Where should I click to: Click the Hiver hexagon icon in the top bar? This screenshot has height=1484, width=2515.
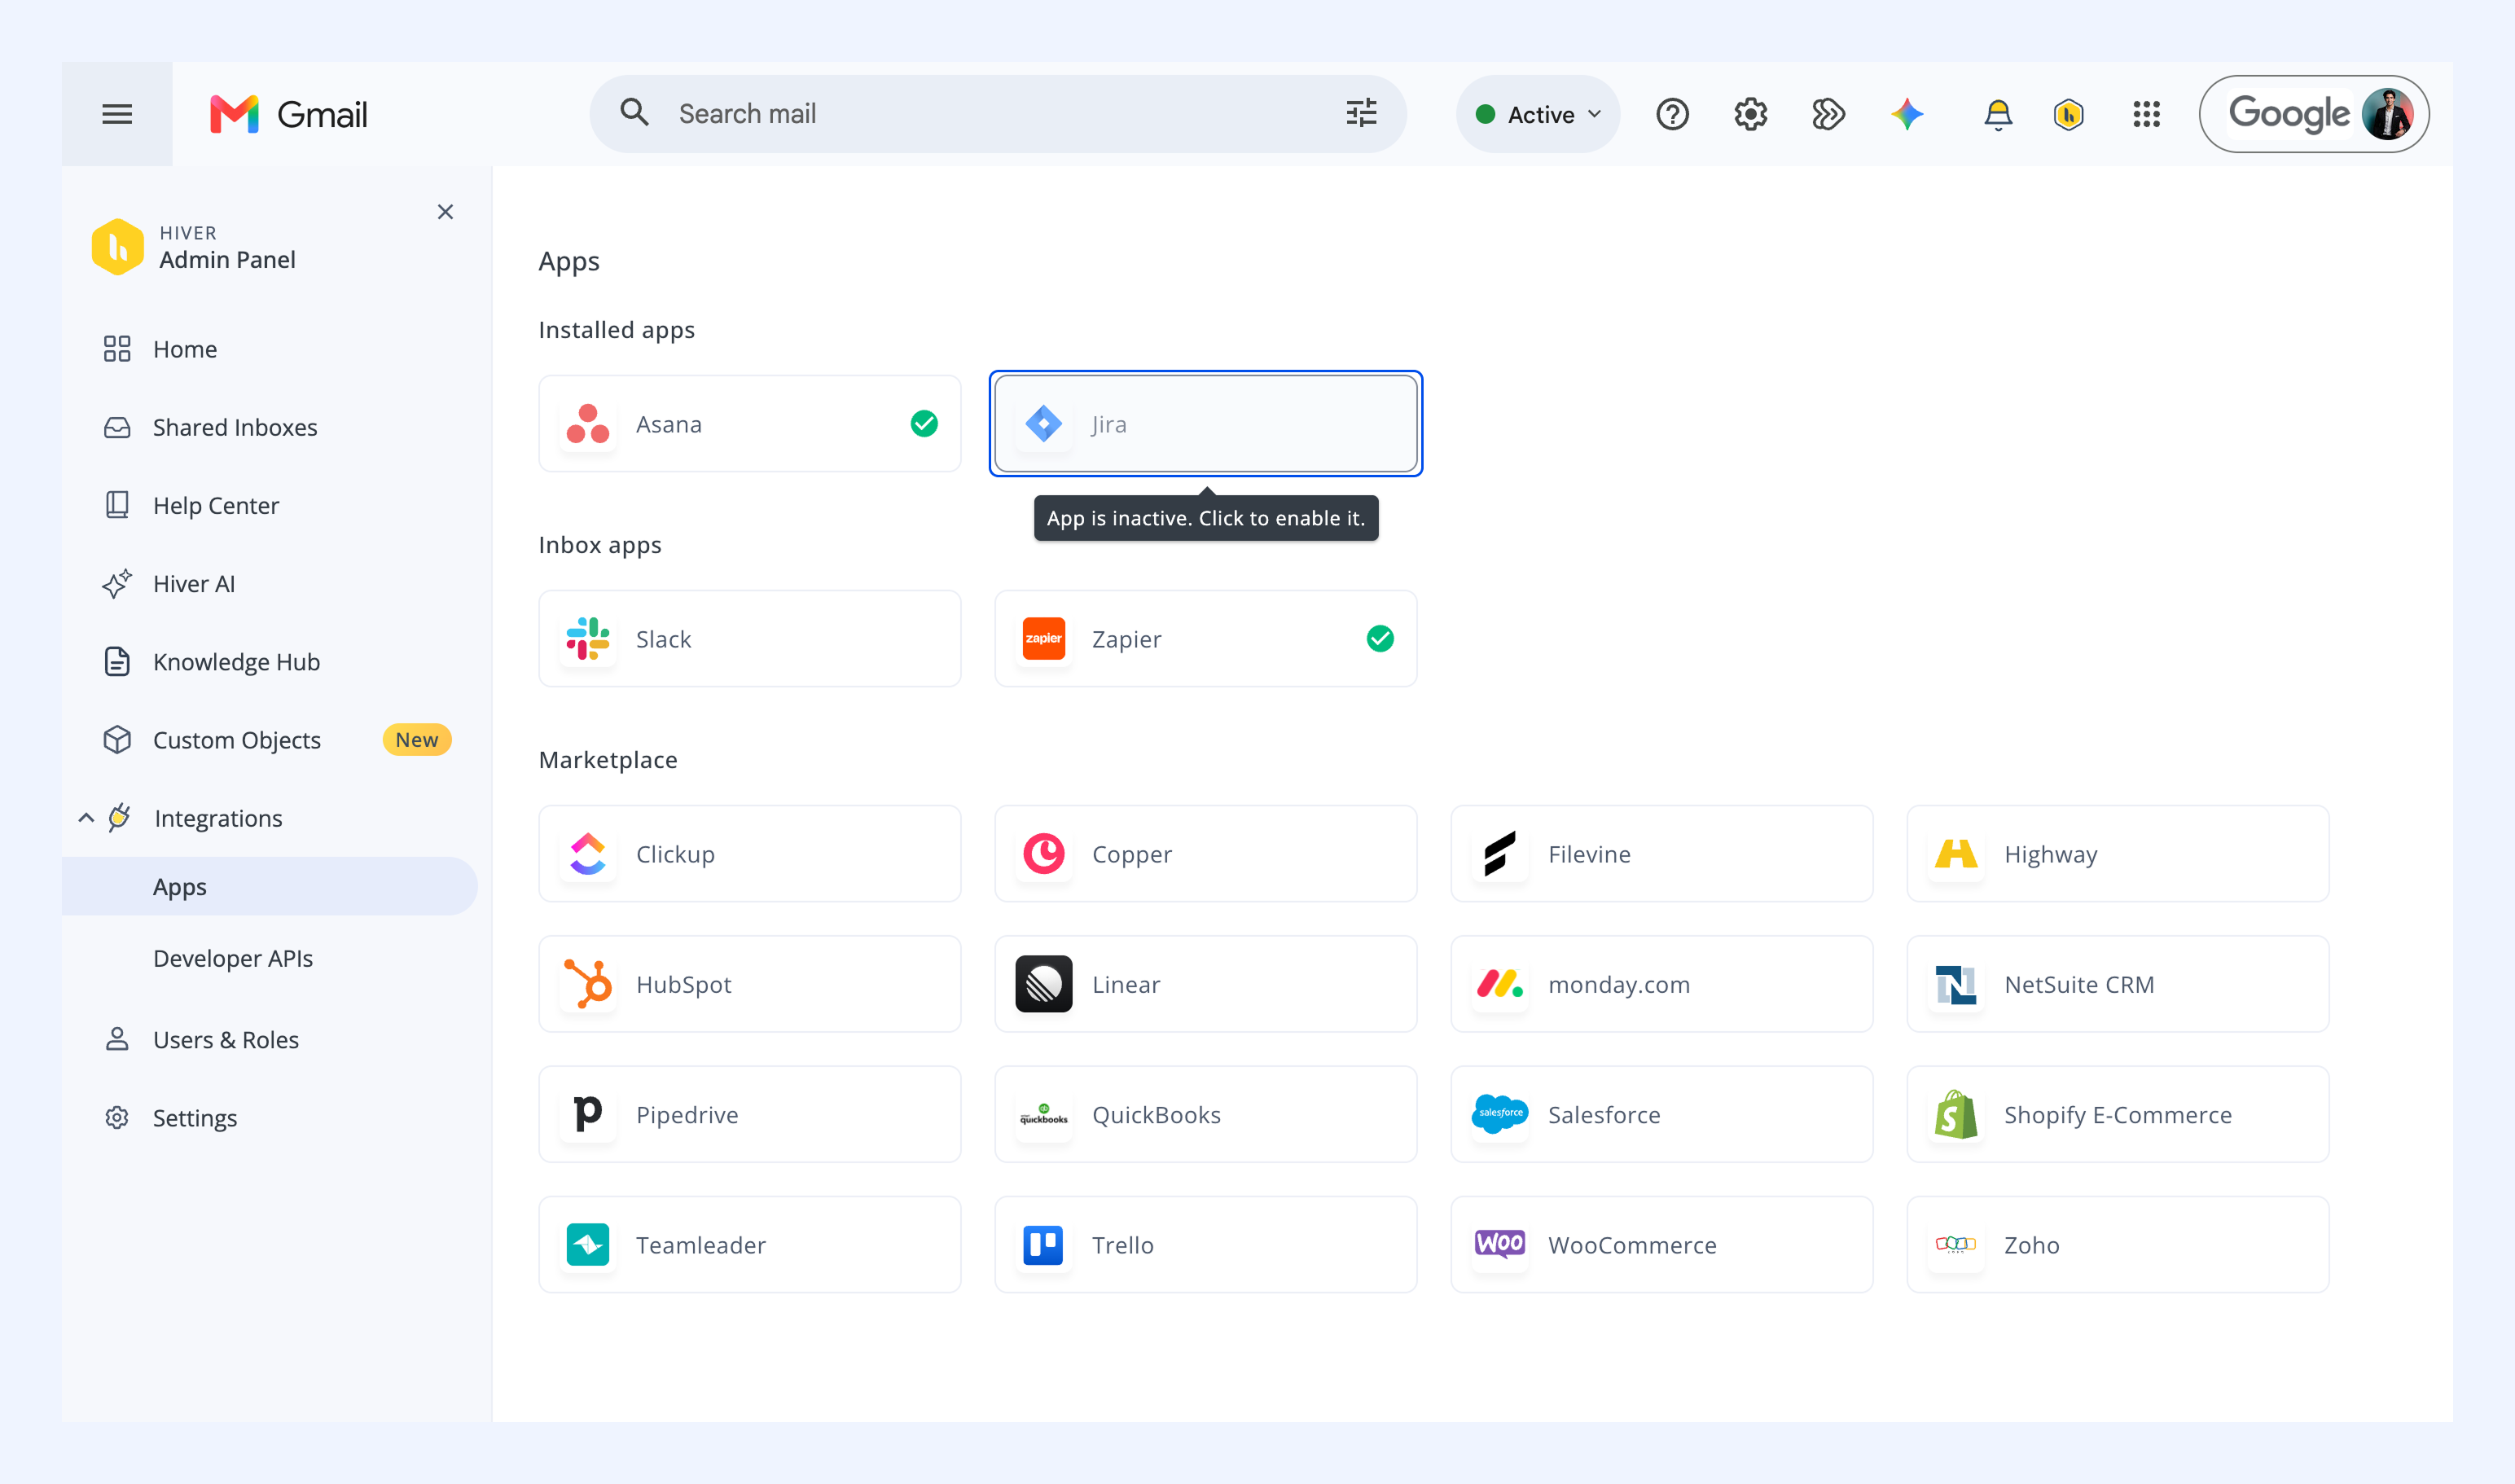2068,114
